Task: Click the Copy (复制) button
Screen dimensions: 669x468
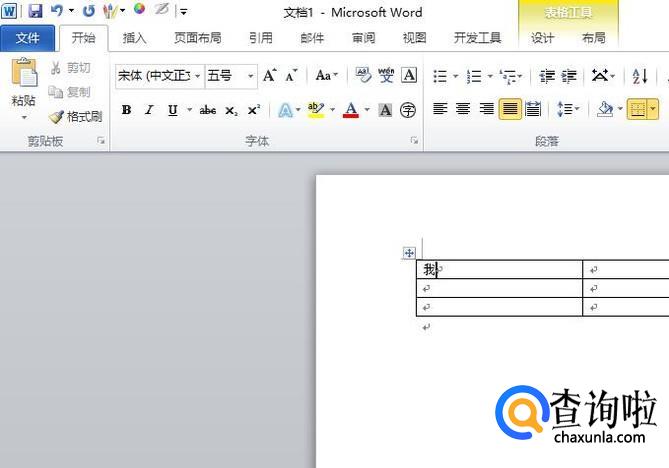Action: pyautogui.click(x=70, y=92)
